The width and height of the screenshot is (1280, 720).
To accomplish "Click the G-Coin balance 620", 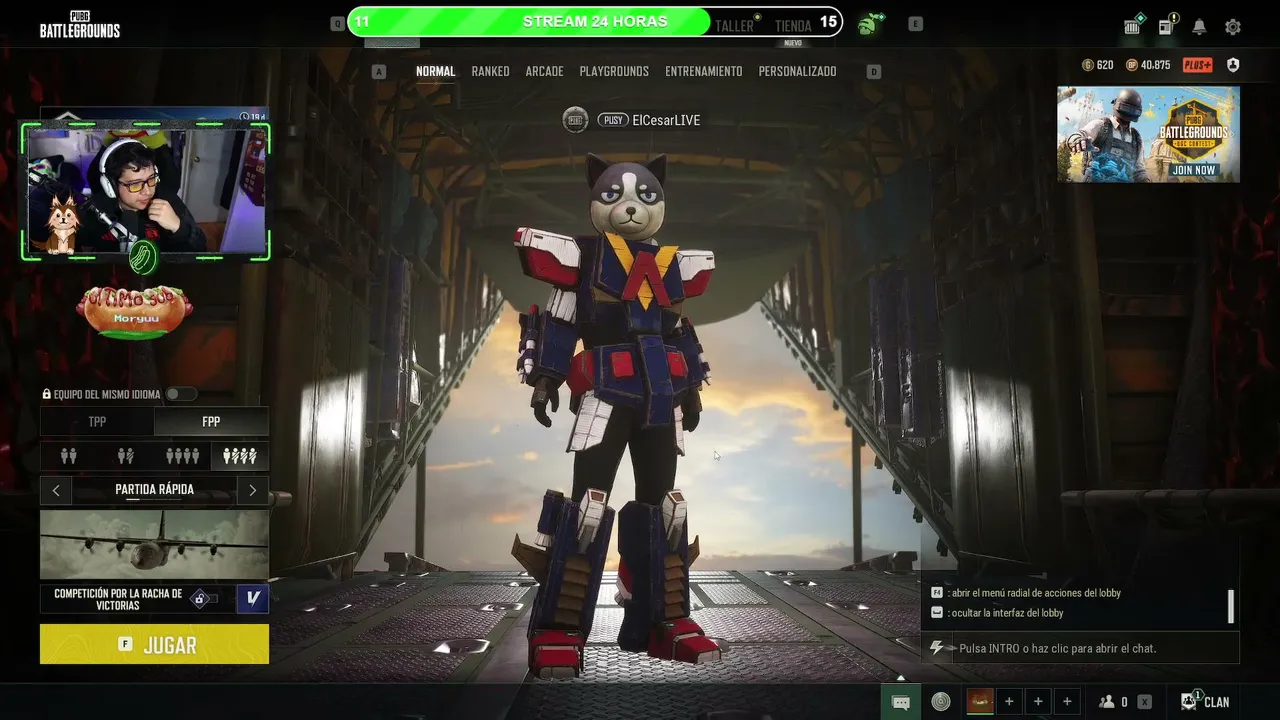I will point(1098,65).
